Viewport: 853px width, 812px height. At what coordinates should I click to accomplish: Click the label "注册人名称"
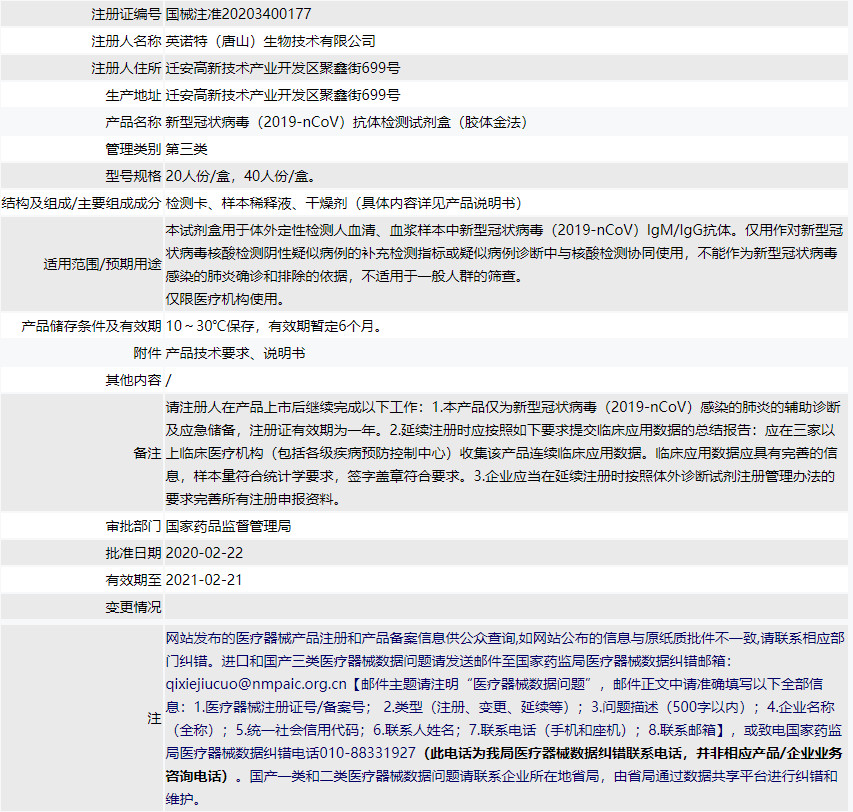tap(126, 41)
